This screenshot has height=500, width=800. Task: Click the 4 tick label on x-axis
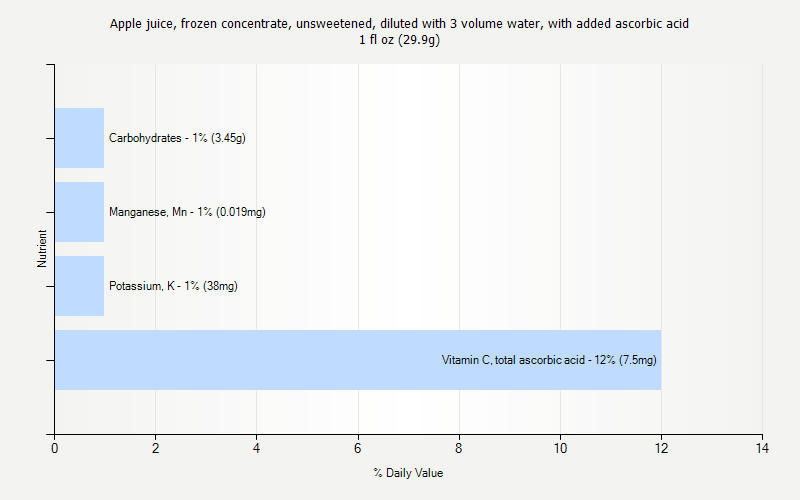pyautogui.click(x=257, y=448)
